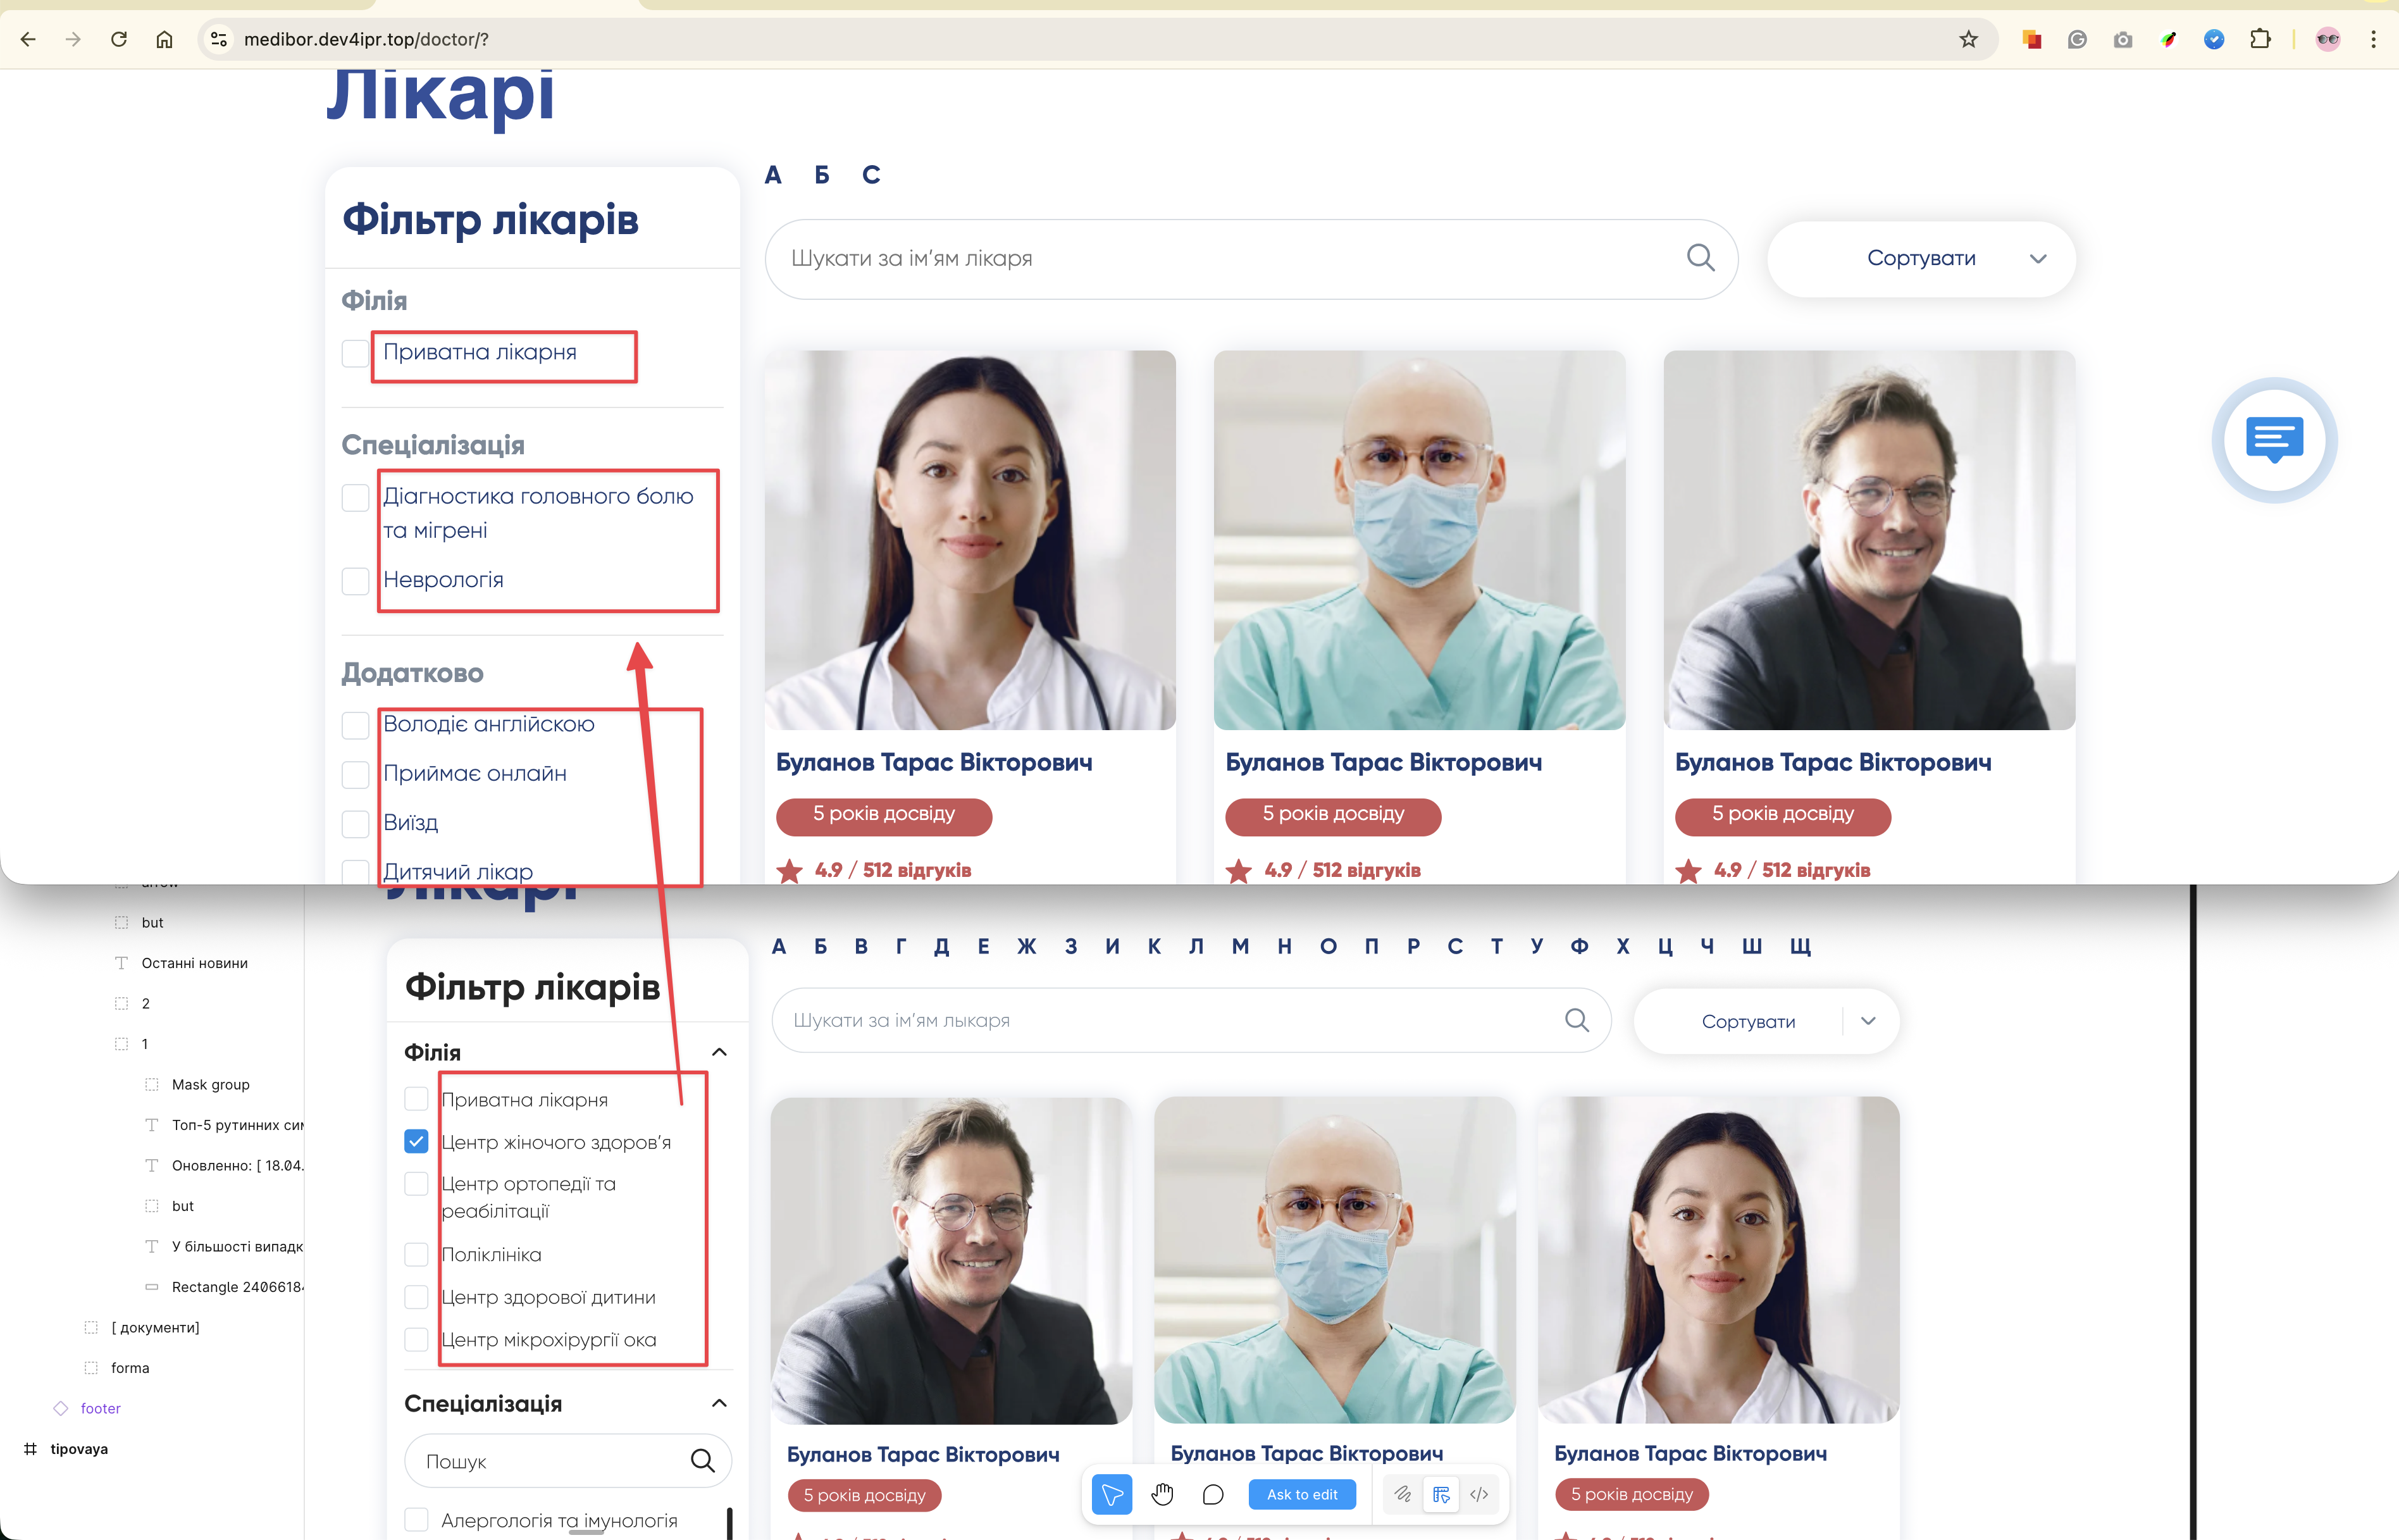Open first Буланов Тарас Вікторович doctor link
The width and height of the screenshot is (2399, 1540).
(x=933, y=762)
